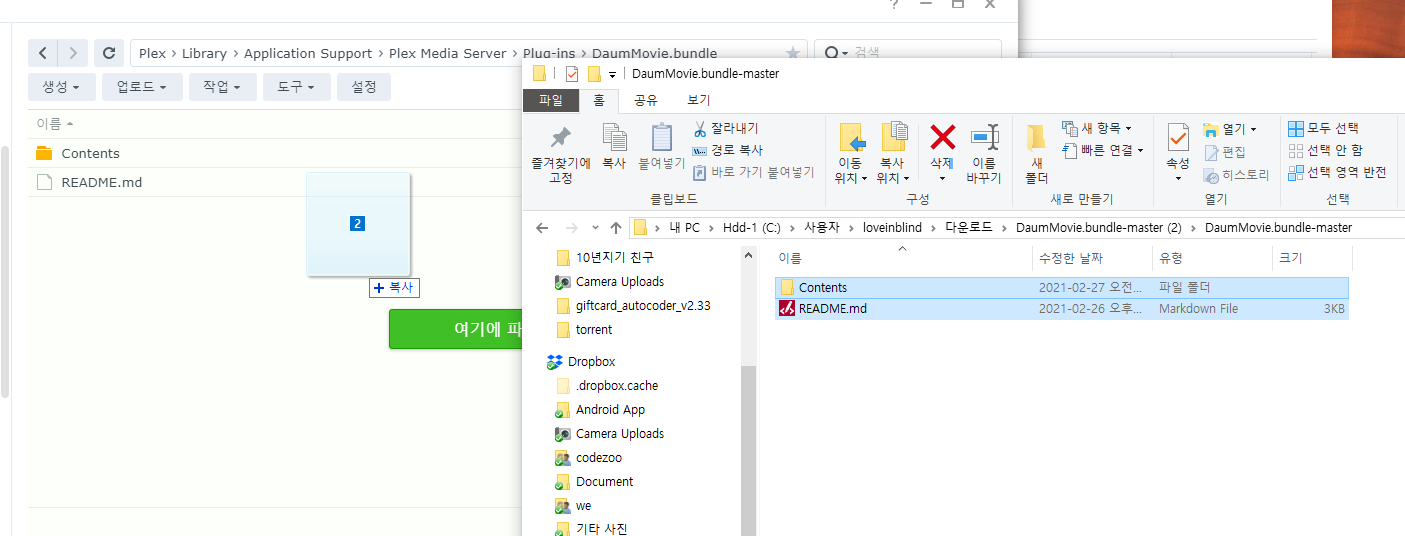Sort File Station list by 이름 column
Viewport: 1405px width, 536px height.
[x=55, y=124]
